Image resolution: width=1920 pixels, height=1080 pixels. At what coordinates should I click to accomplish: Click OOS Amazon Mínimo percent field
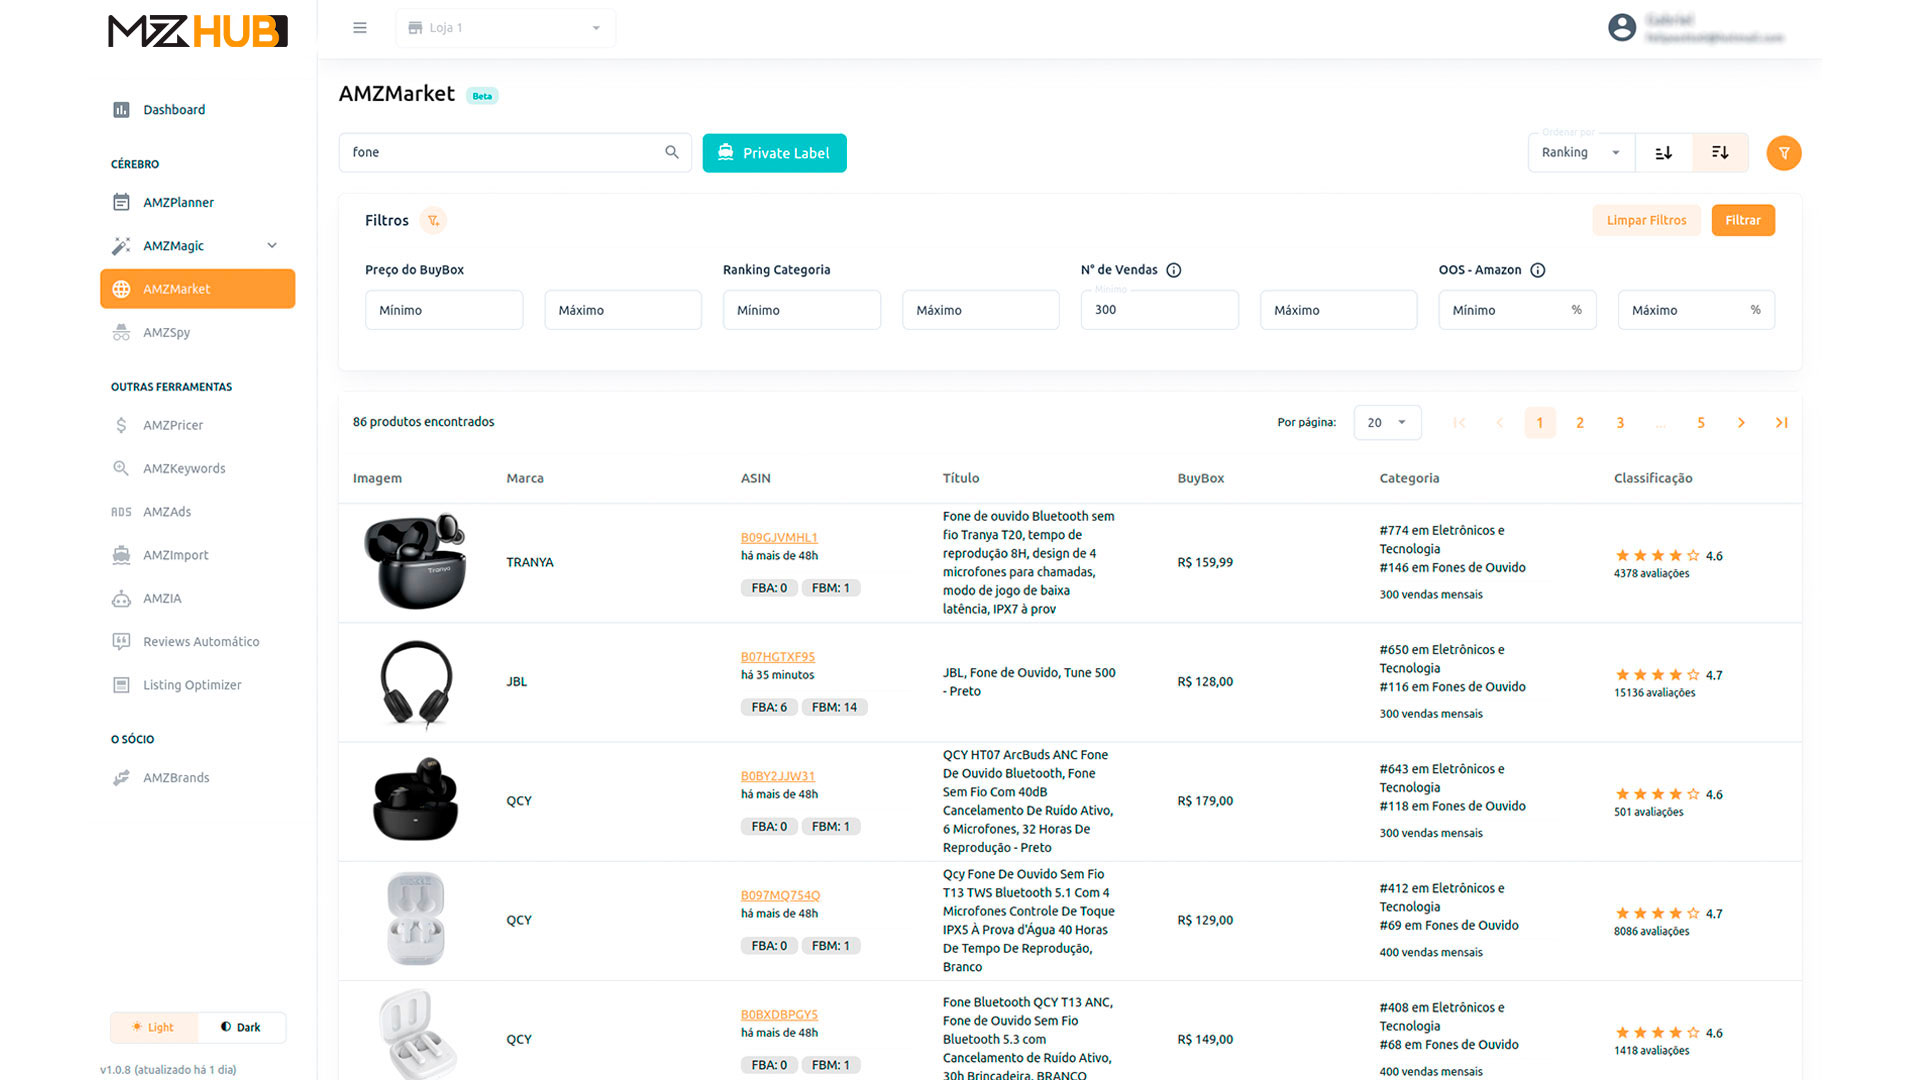pos(1518,310)
